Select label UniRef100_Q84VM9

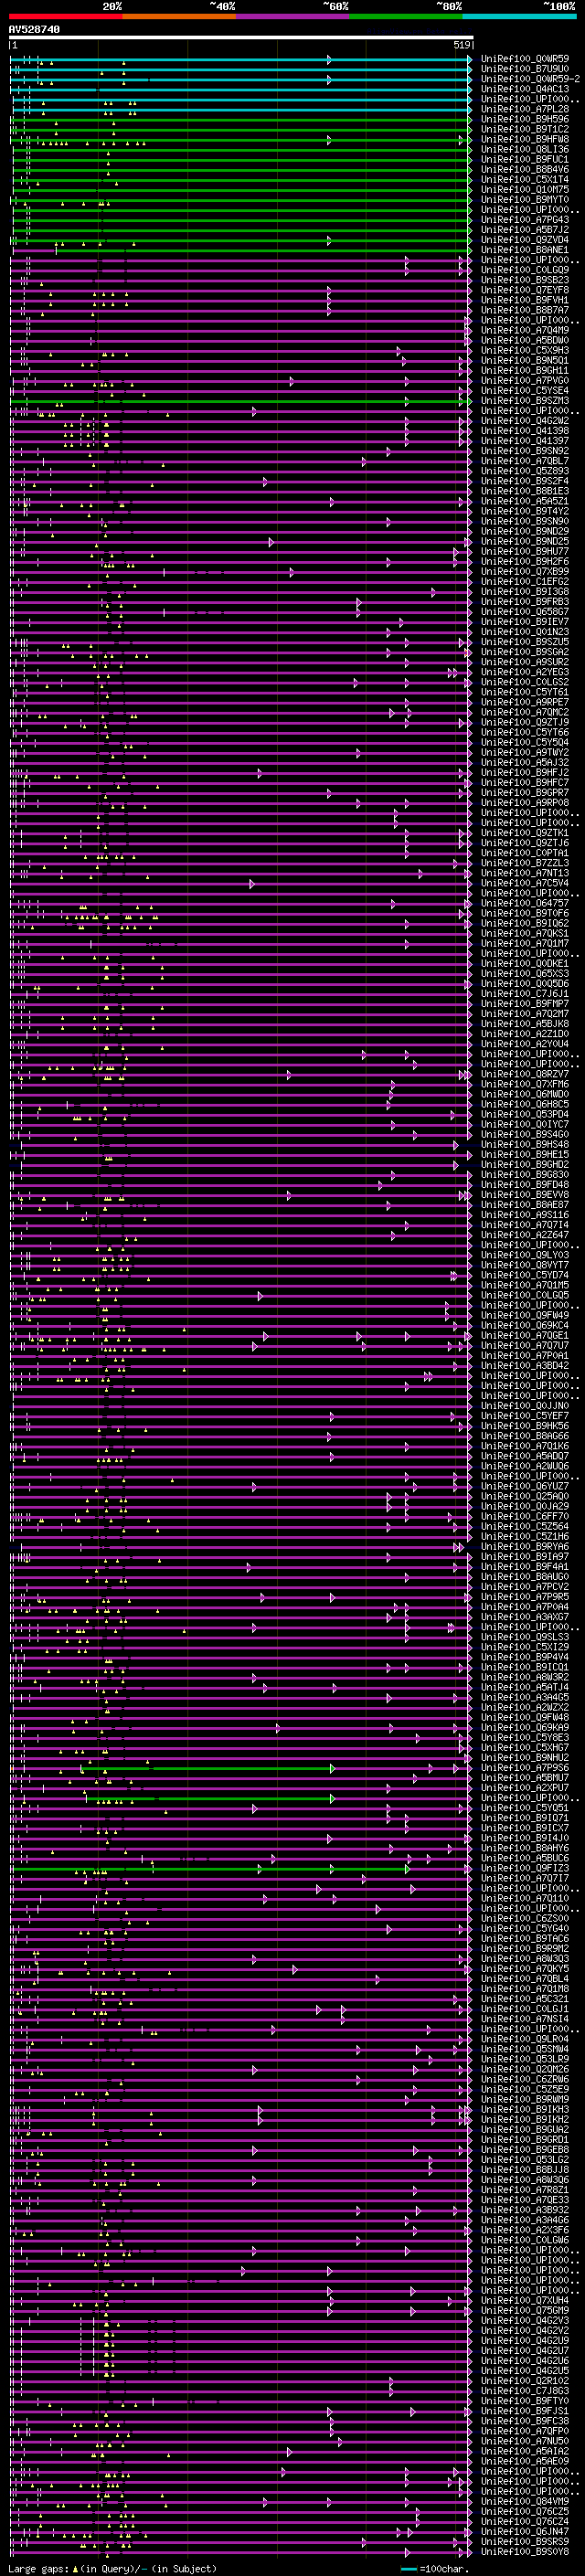[525, 2501]
